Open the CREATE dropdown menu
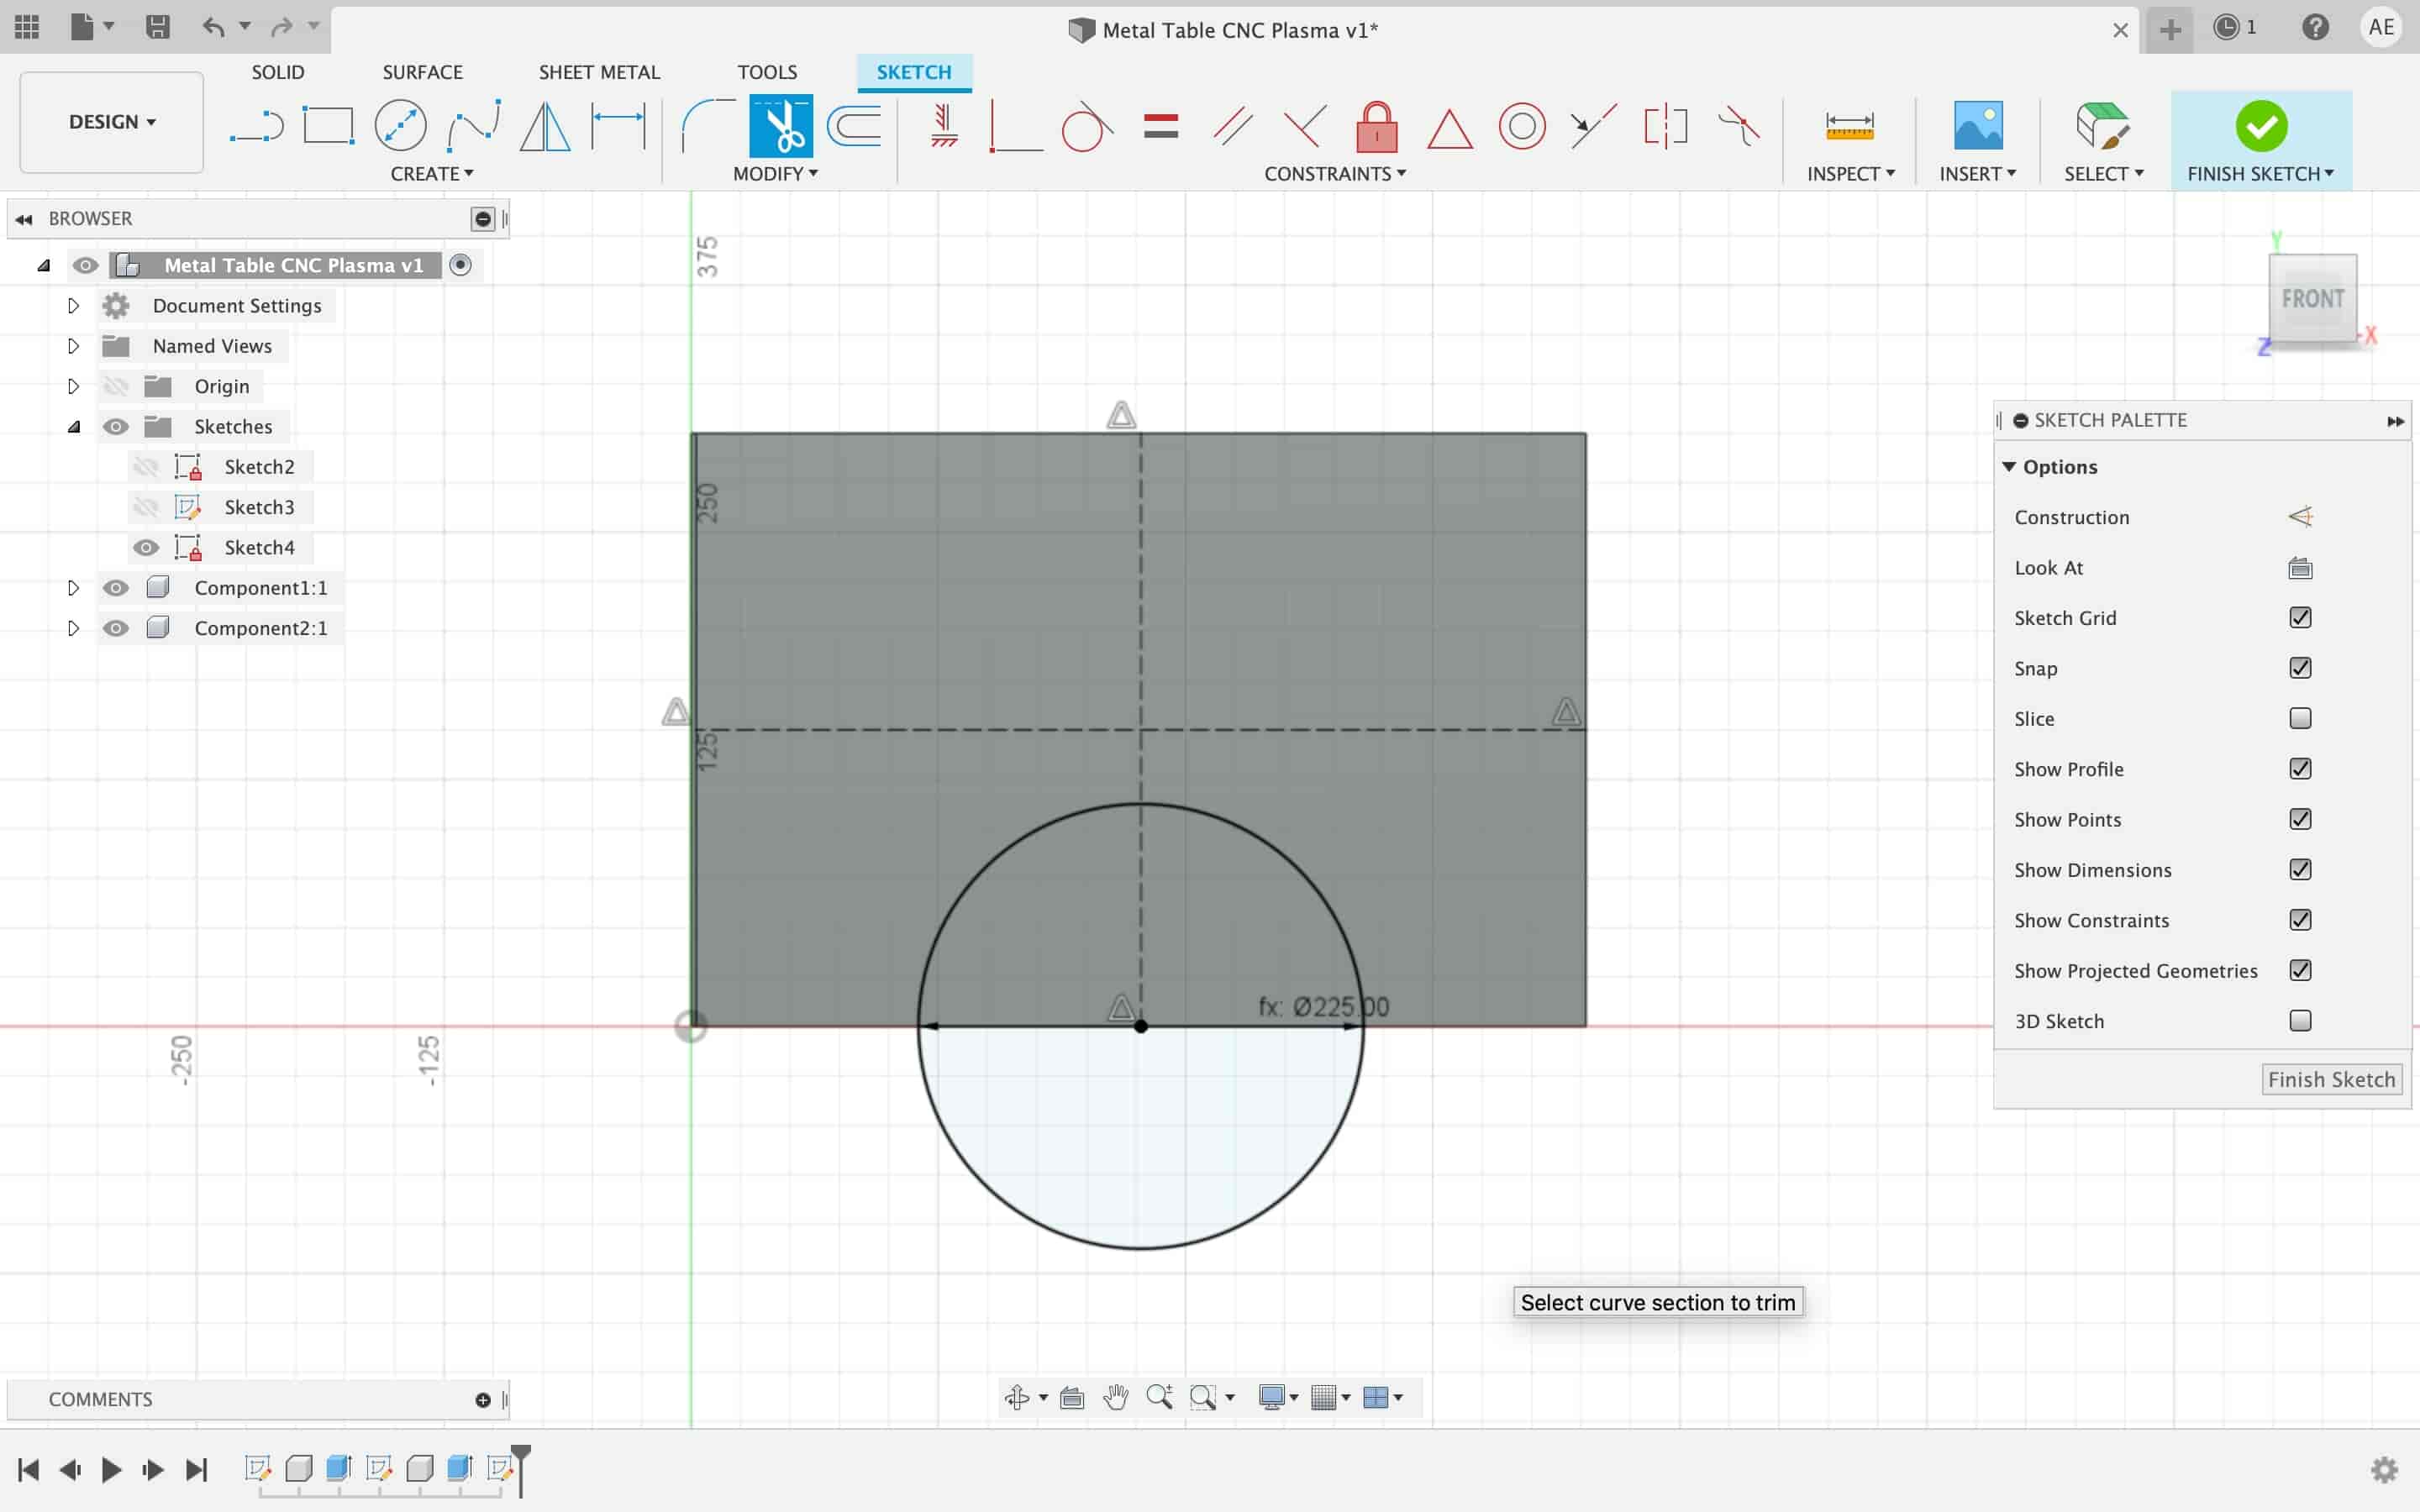The width and height of the screenshot is (2420, 1512). (x=432, y=174)
